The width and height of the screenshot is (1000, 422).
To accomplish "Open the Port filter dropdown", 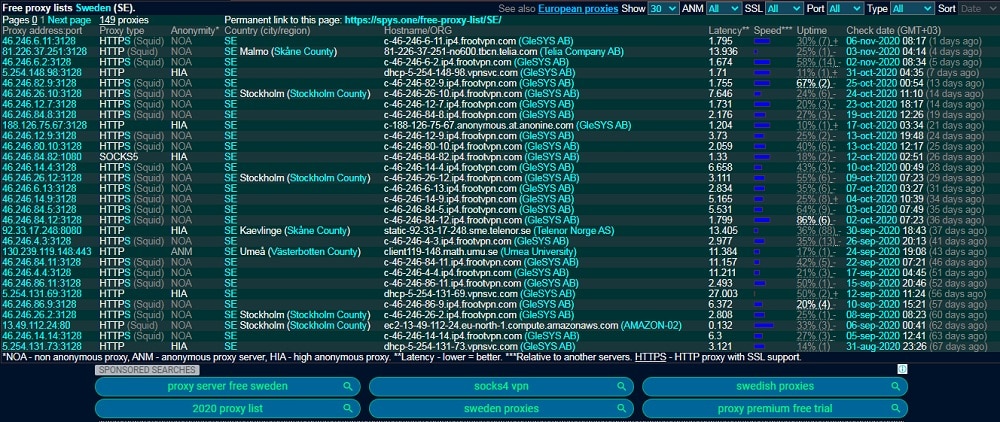I will [x=845, y=8].
